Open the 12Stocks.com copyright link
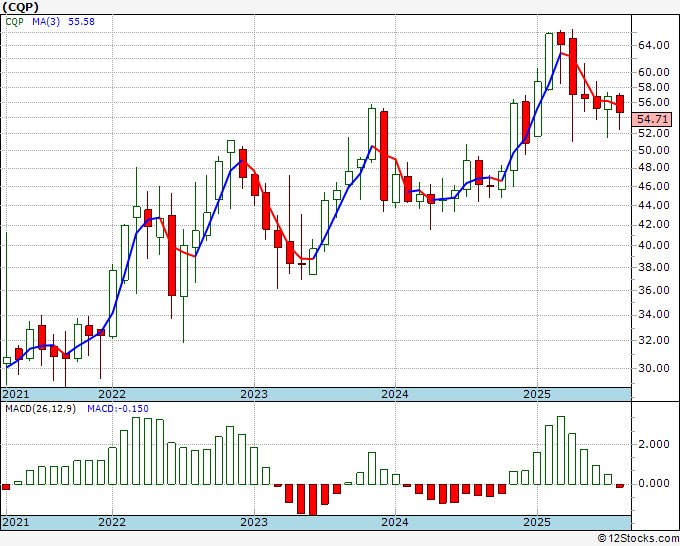 (638, 539)
